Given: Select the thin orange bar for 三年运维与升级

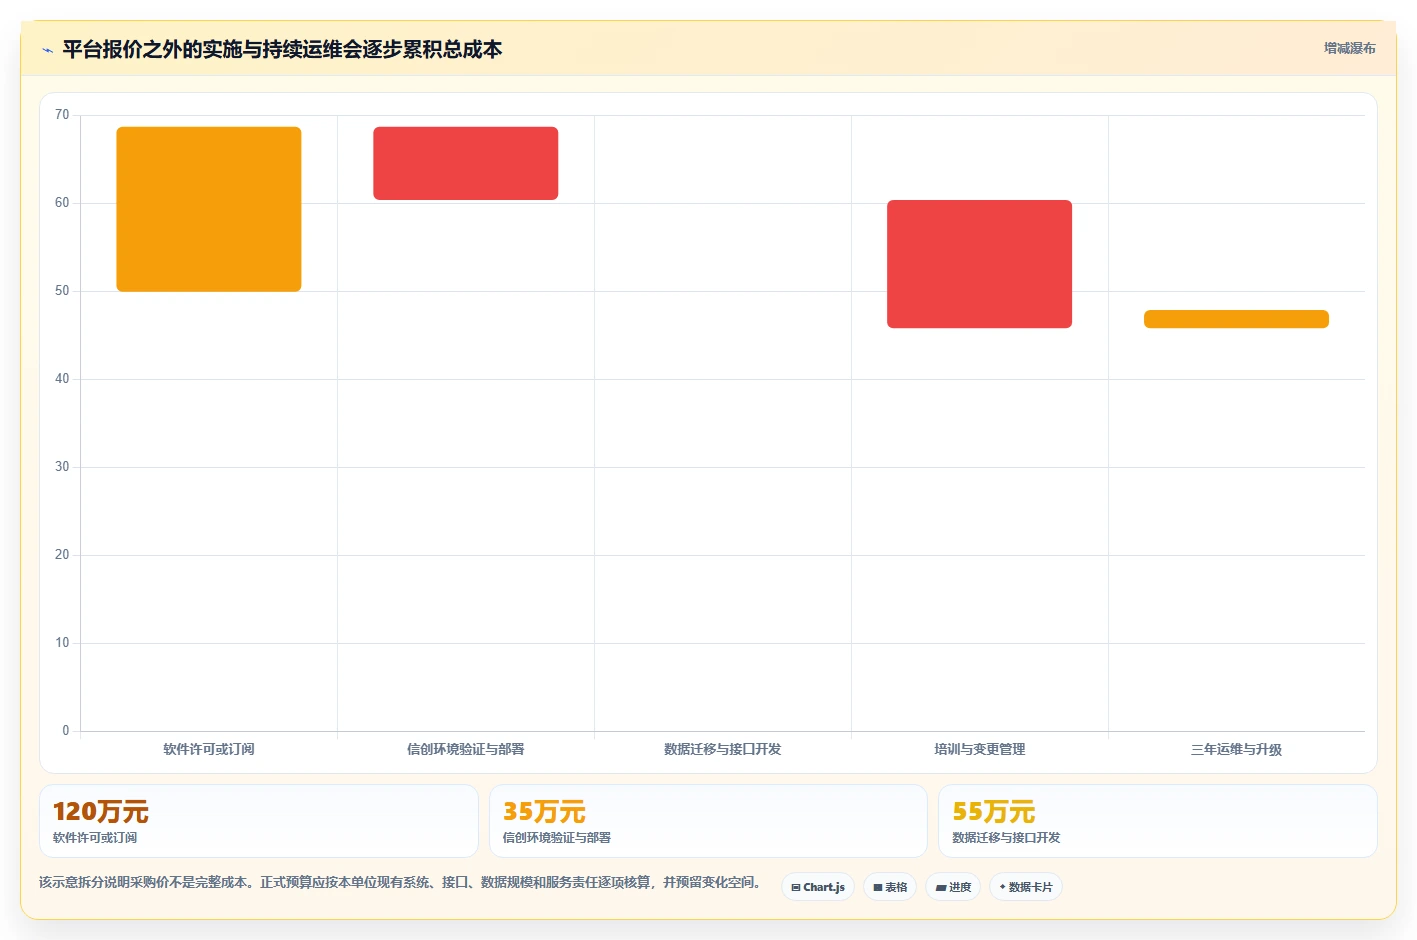Looking at the screenshot, I should 1236,319.
